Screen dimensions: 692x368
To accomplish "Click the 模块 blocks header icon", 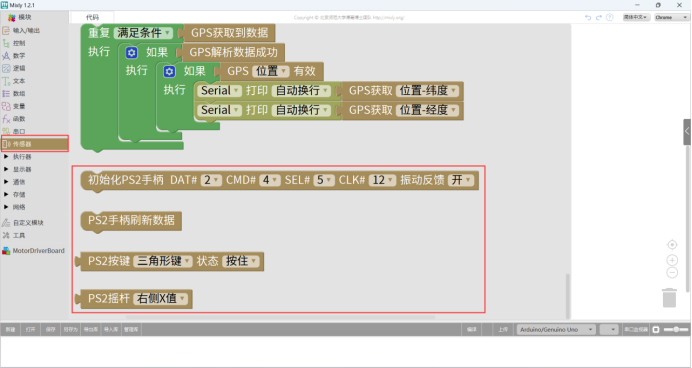I will pyautogui.click(x=12, y=17).
